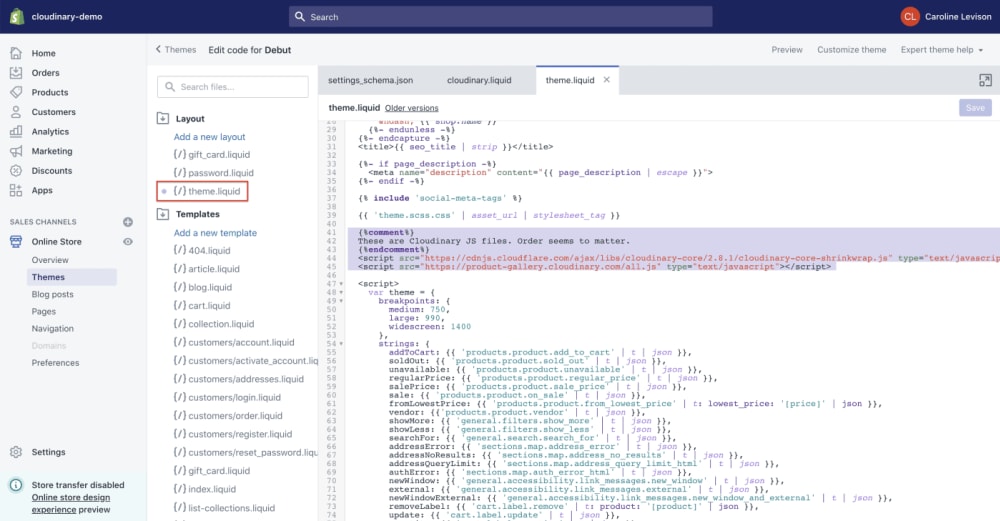Open Preferences under Online Store
Screen dimensions: 1000x521
point(55,363)
